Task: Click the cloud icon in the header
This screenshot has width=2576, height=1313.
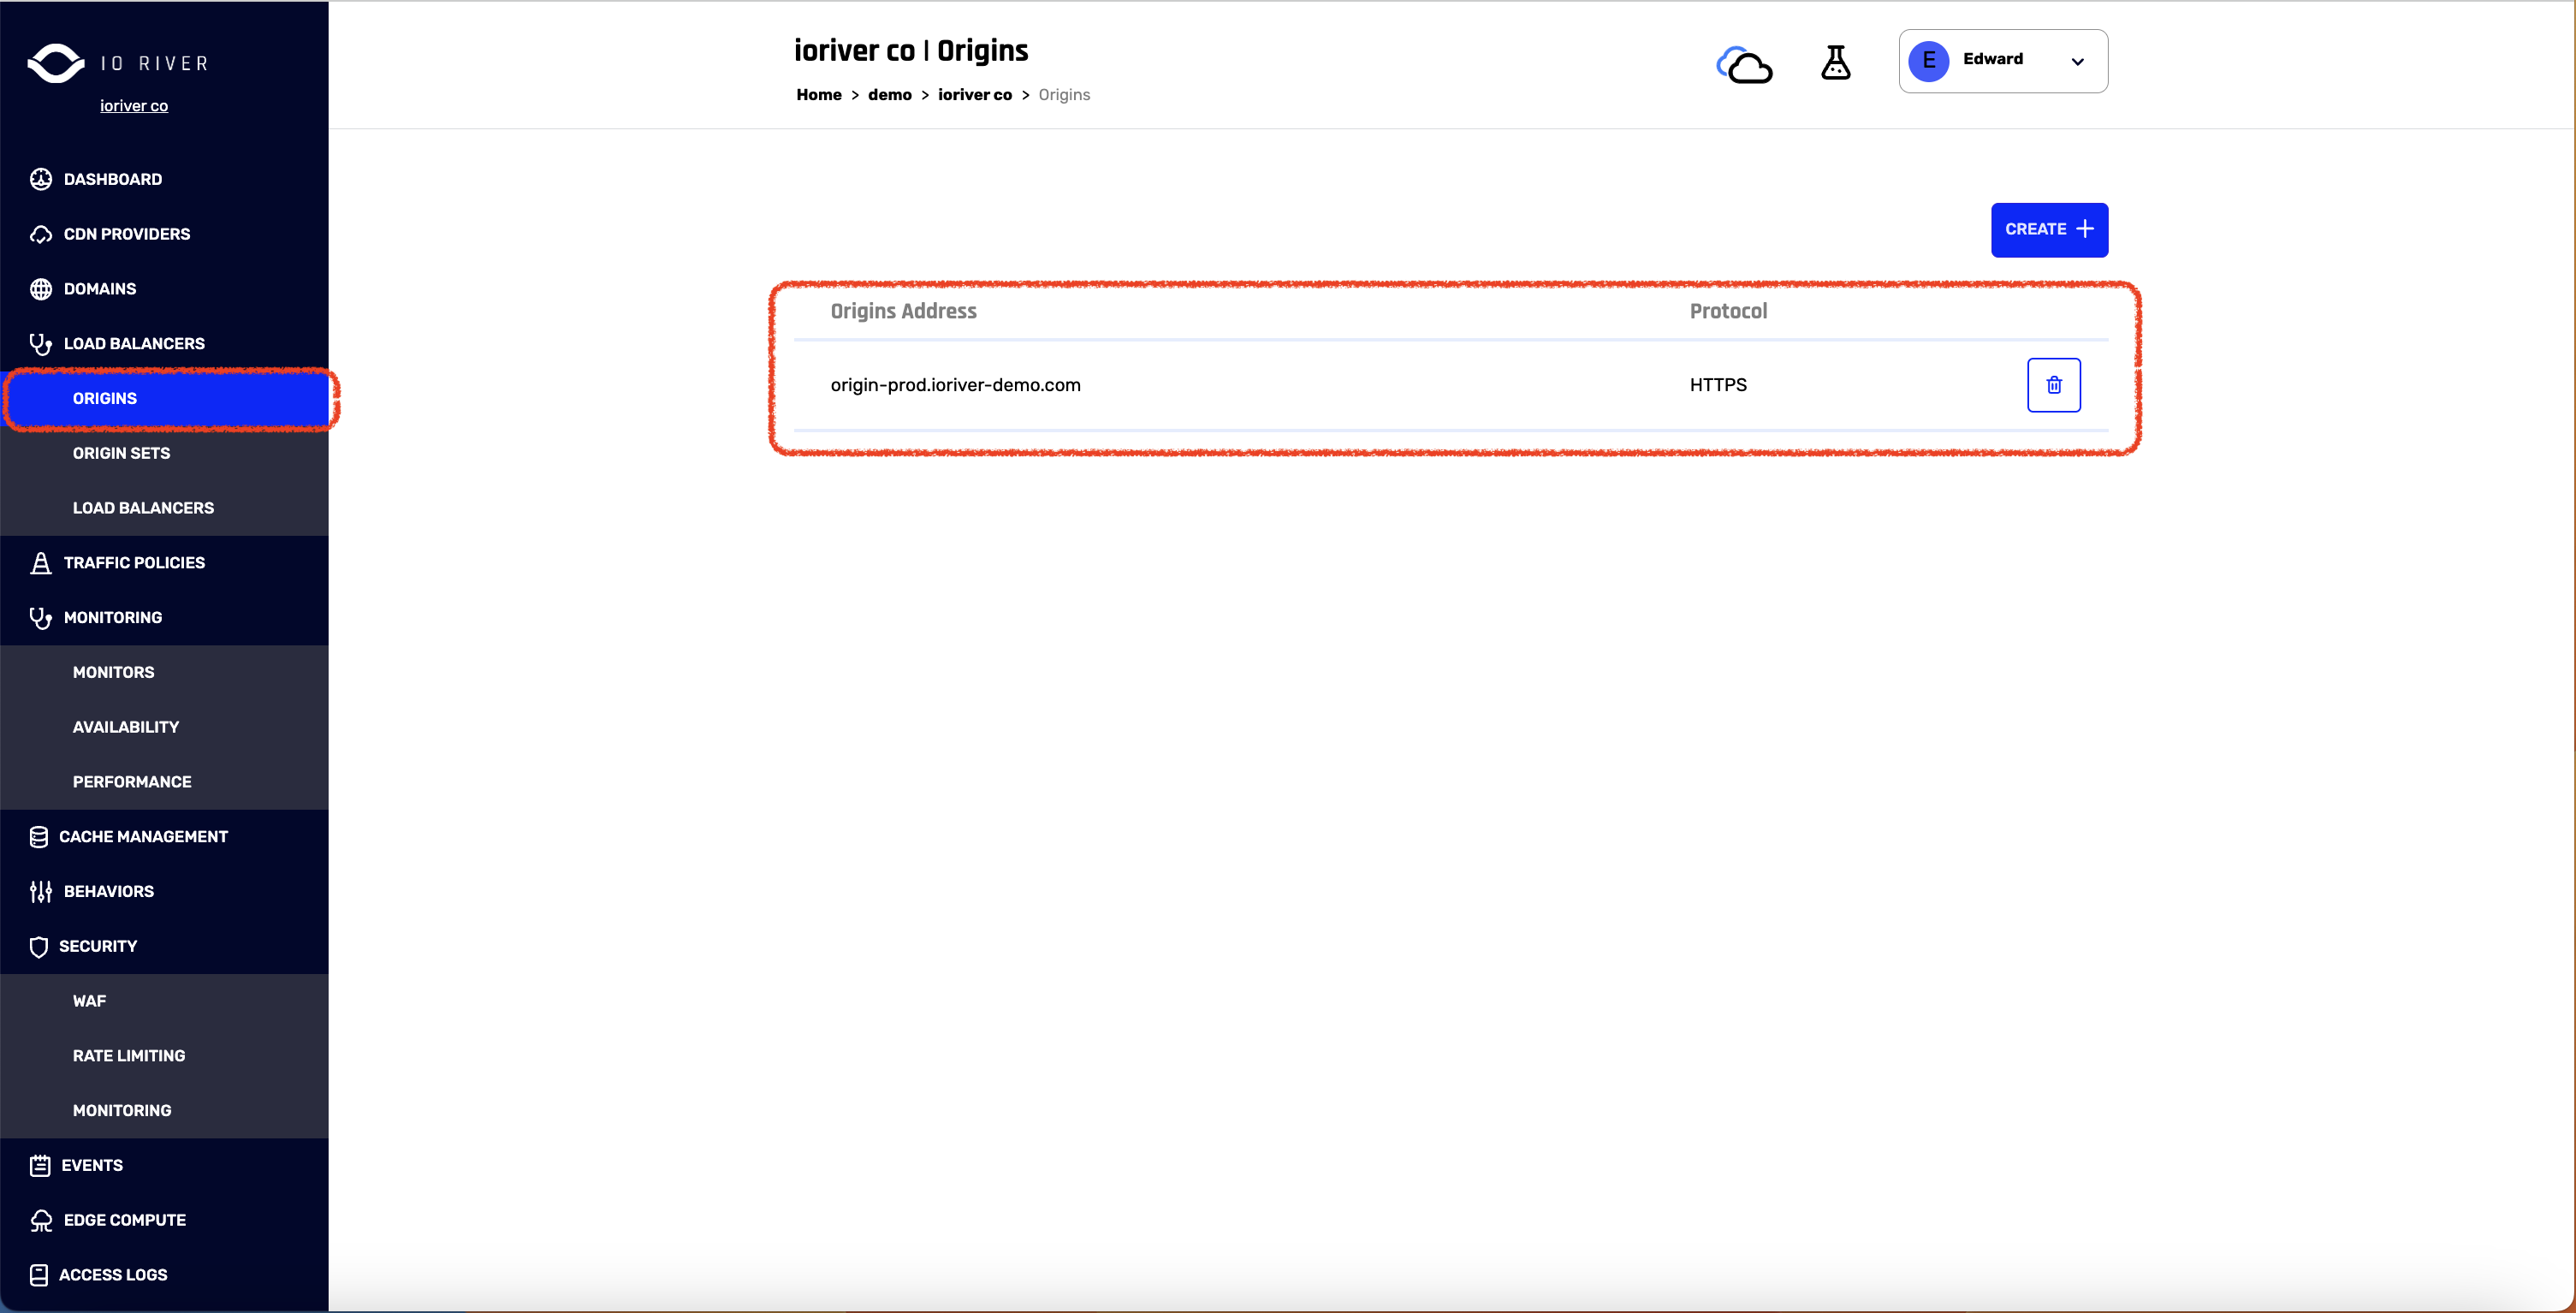Action: click(x=1744, y=65)
